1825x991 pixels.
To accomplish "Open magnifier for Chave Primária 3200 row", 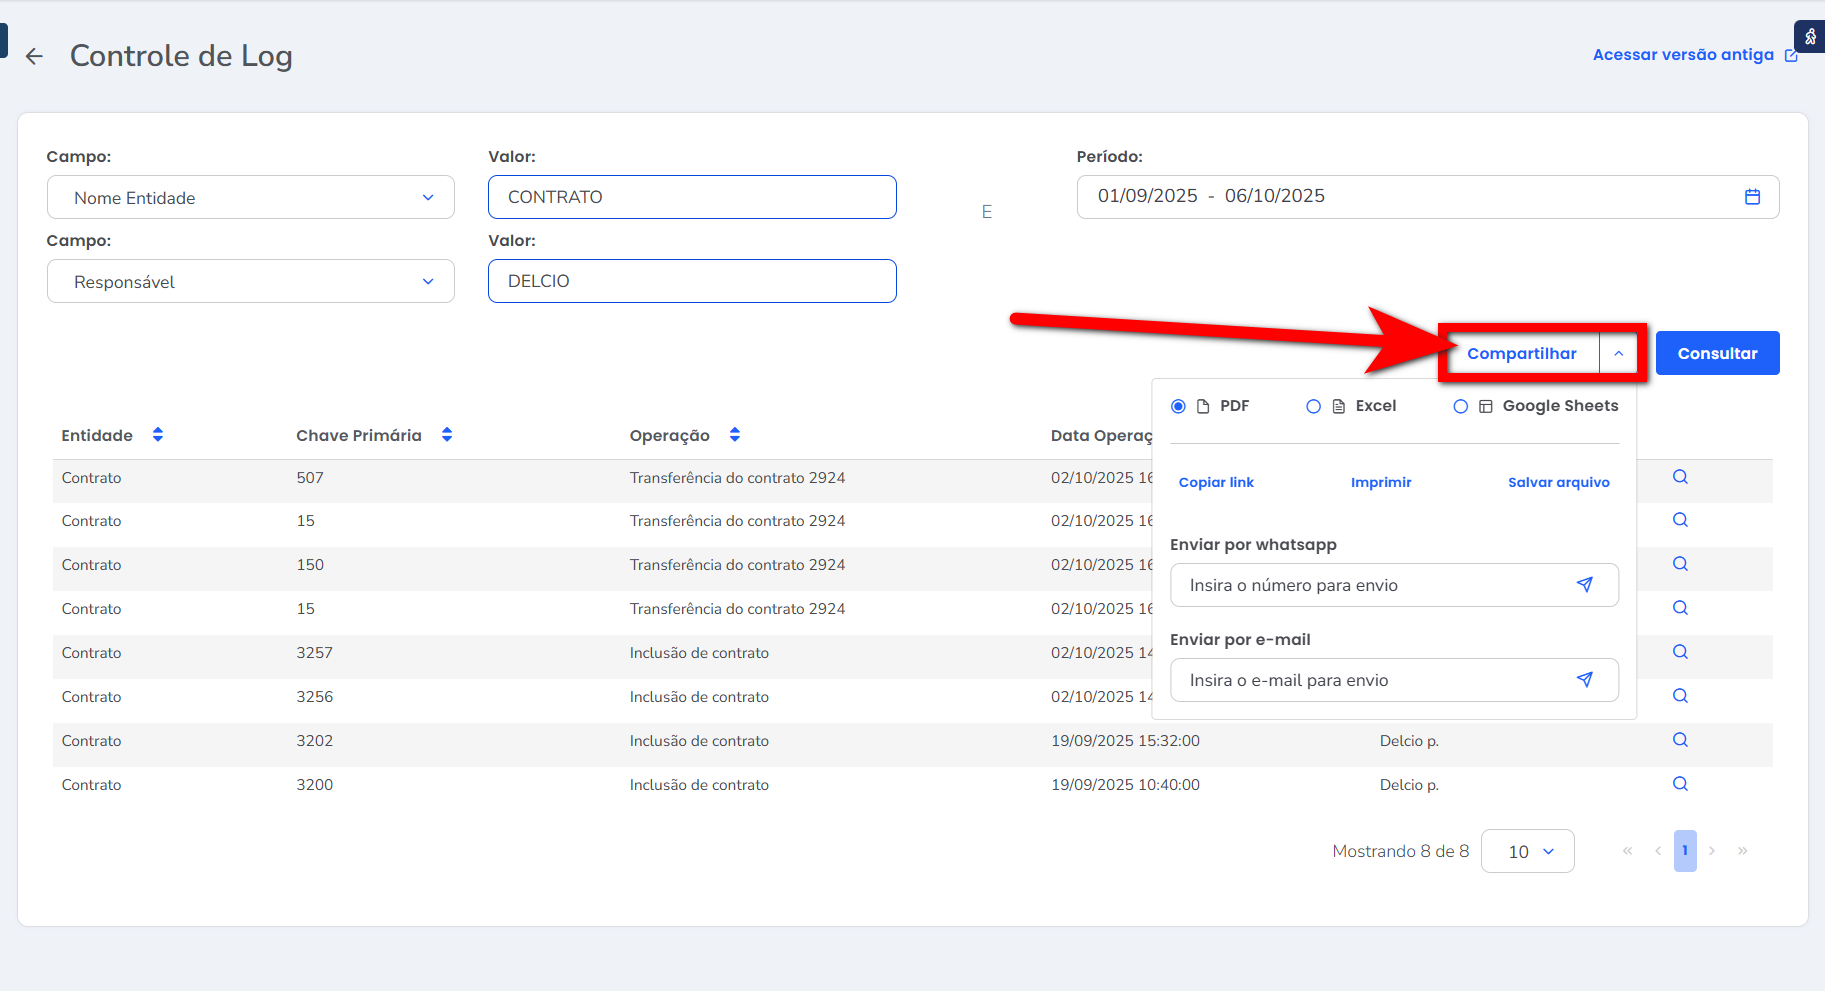I will coord(1680,784).
